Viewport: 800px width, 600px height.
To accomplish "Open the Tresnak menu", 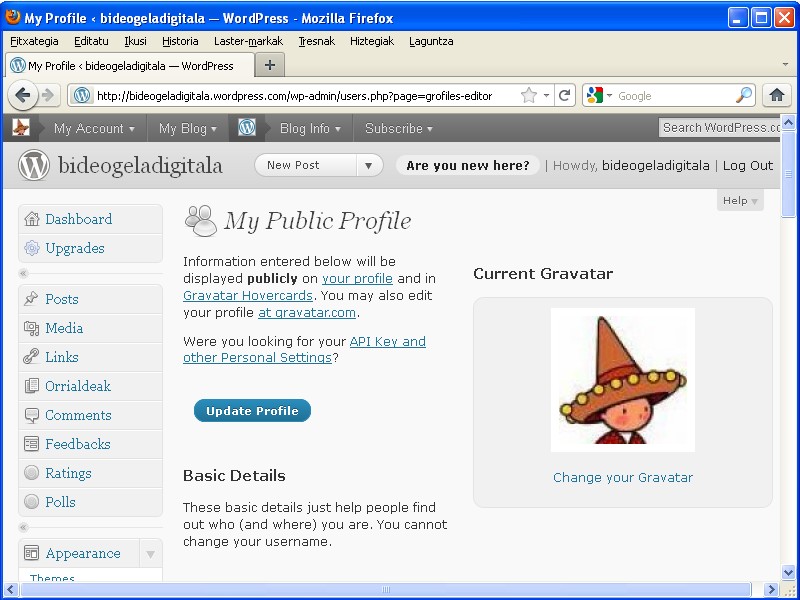I will [x=317, y=41].
